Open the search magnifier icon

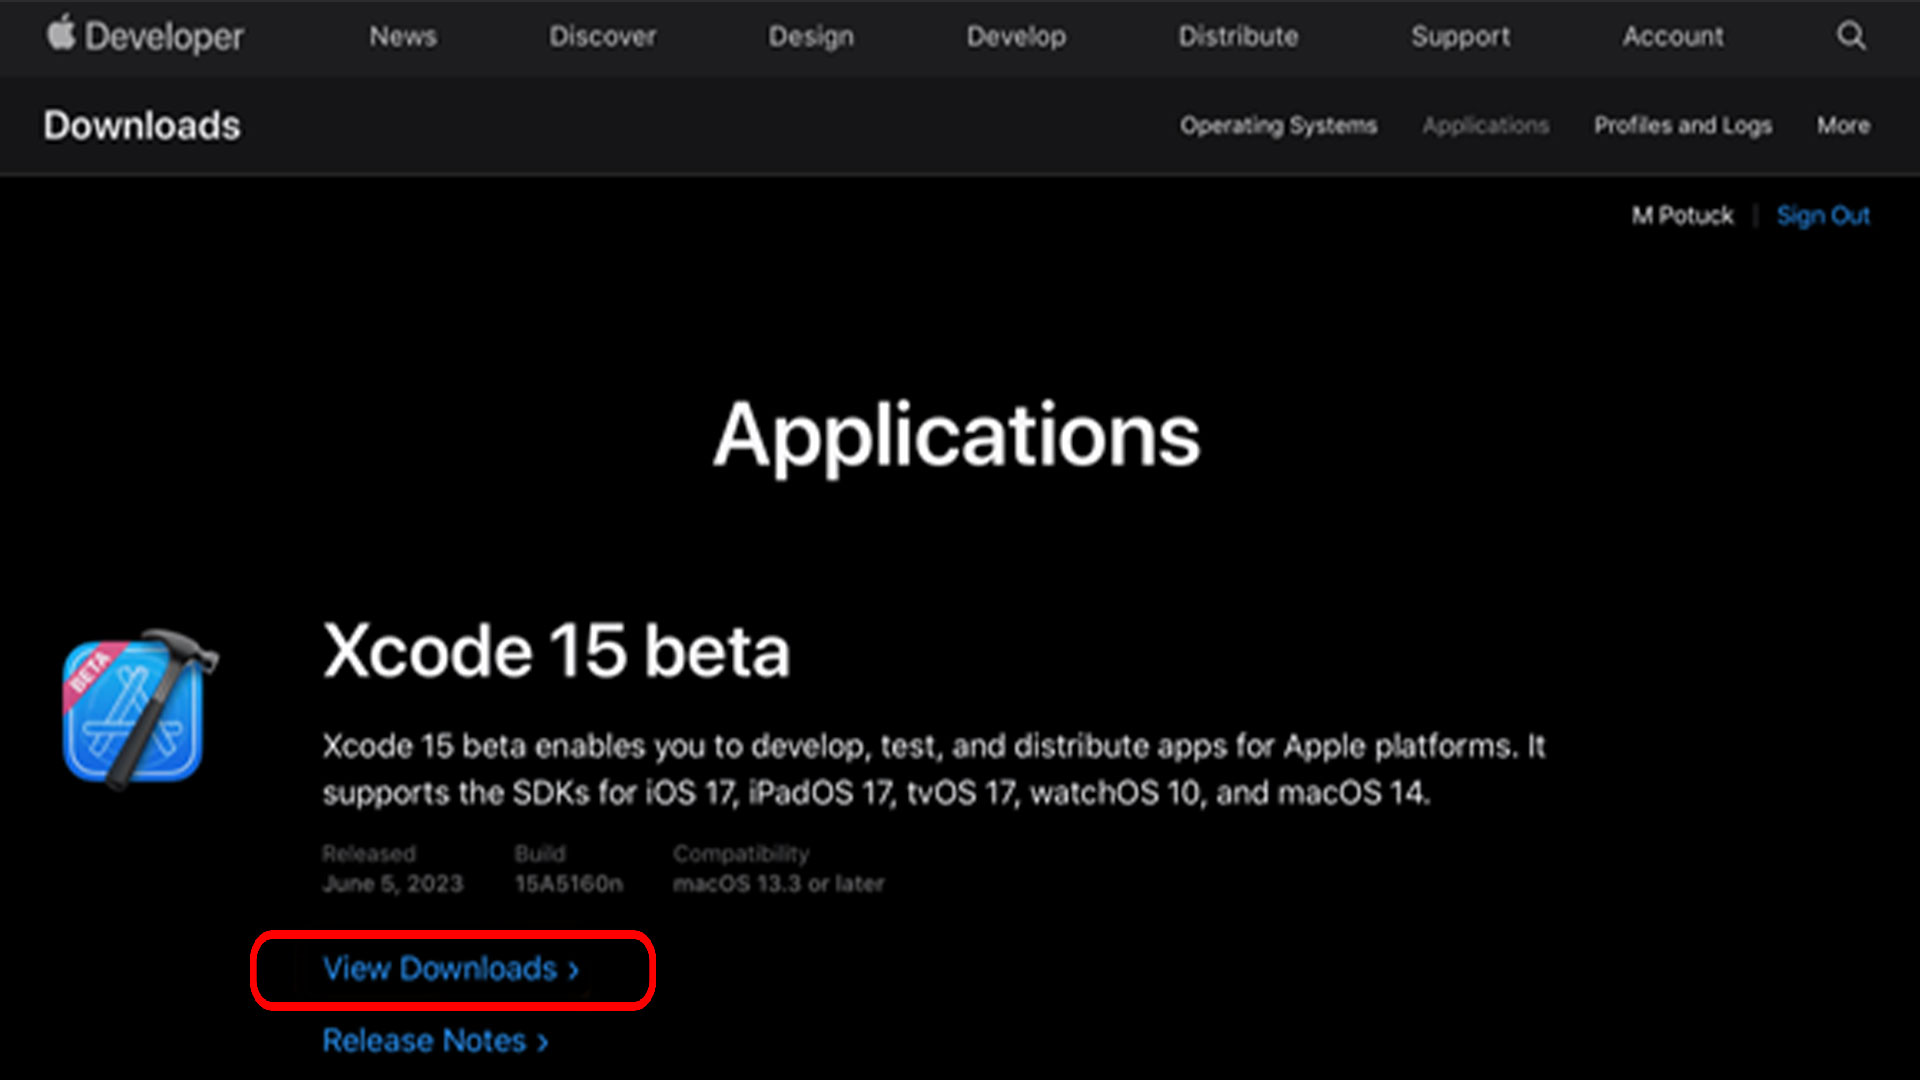1851,36
